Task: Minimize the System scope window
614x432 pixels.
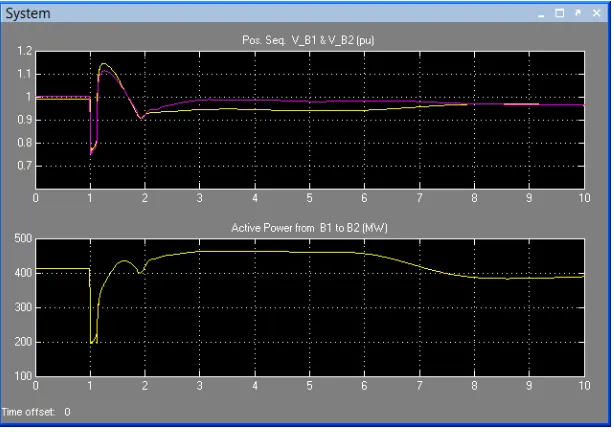Action: [541, 14]
